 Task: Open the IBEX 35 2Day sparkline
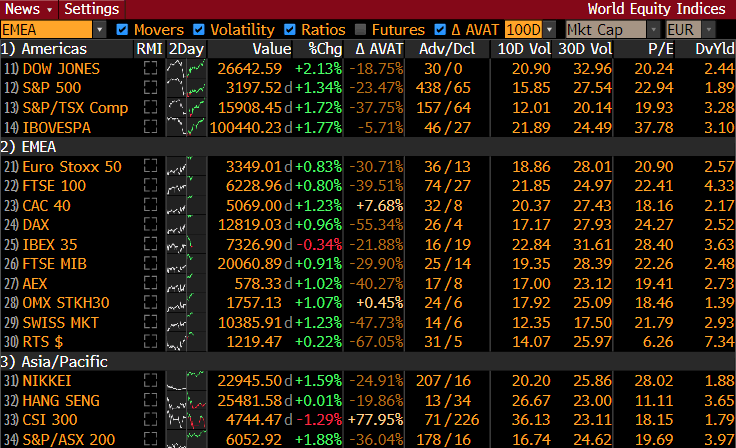[186, 245]
